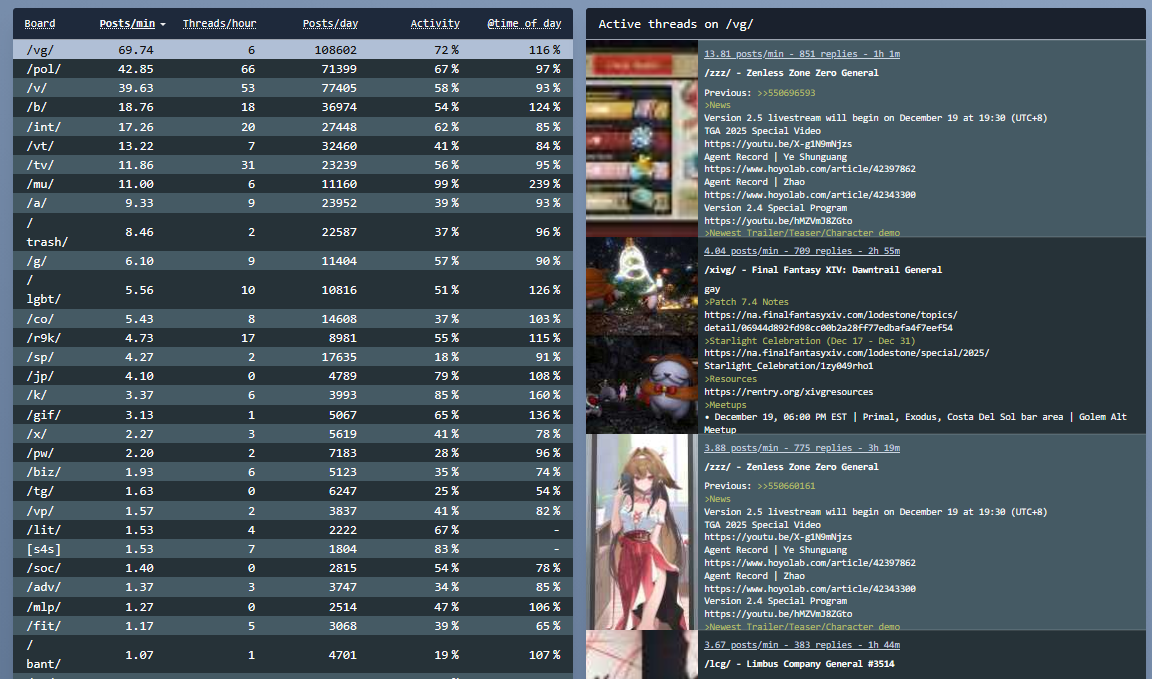Select the /pol/ board row
This screenshot has width=1152, height=679.
[x=292, y=69]
